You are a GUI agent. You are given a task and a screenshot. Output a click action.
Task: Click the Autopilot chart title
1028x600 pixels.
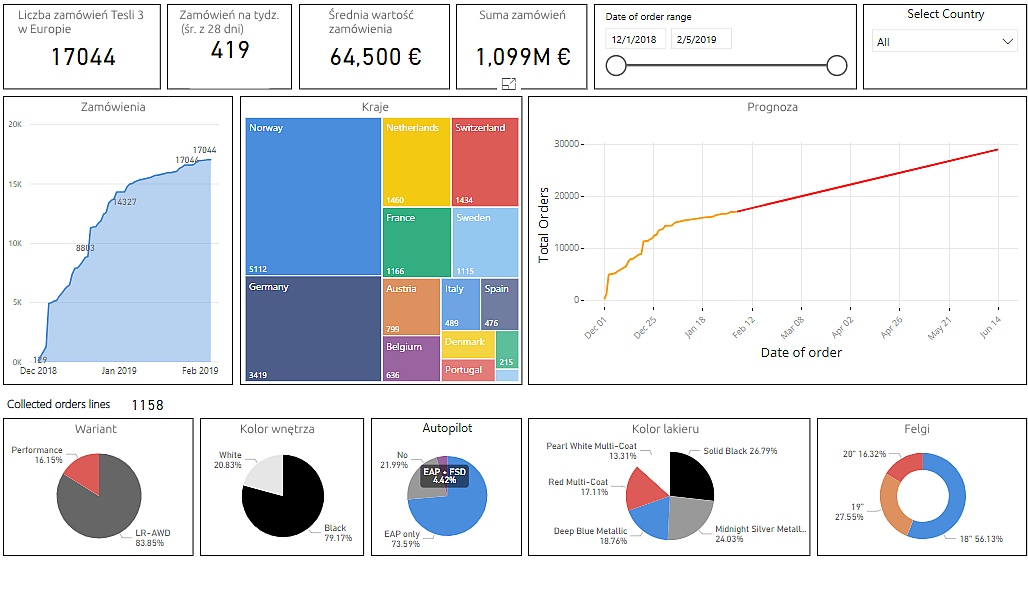447,428
